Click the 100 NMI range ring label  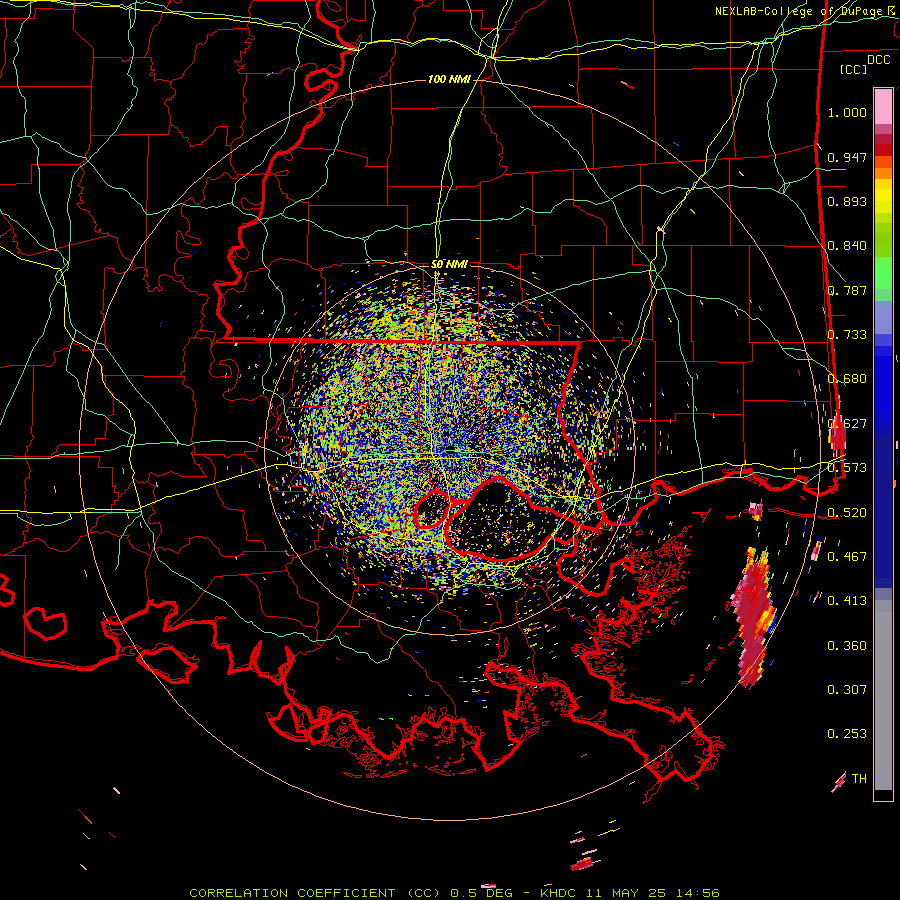449,79
